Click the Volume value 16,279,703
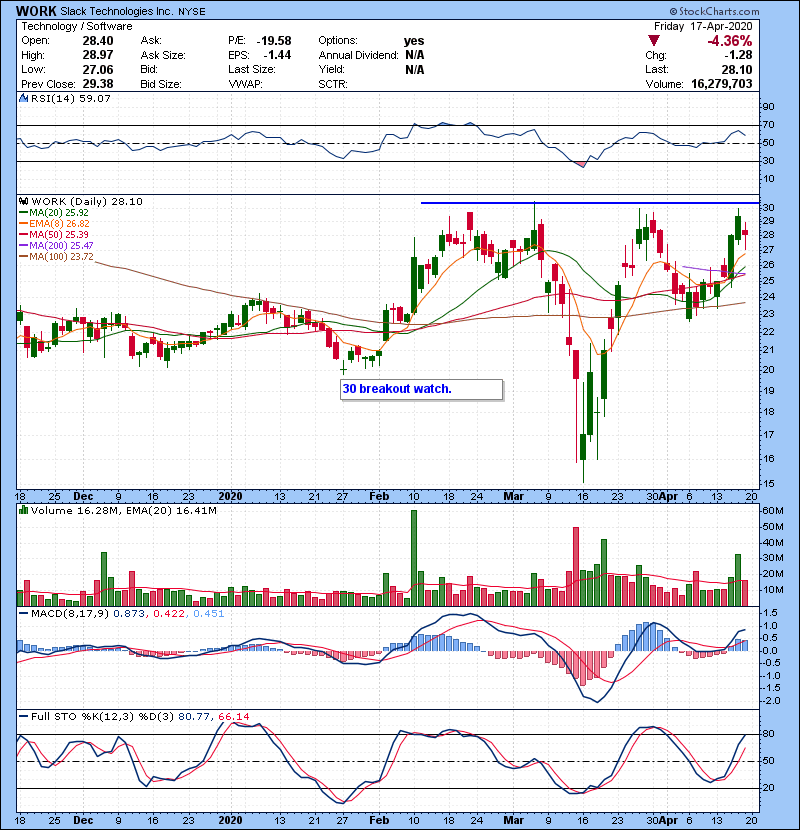800x830 pixels. pyautogui.click(x=722, y=84)
